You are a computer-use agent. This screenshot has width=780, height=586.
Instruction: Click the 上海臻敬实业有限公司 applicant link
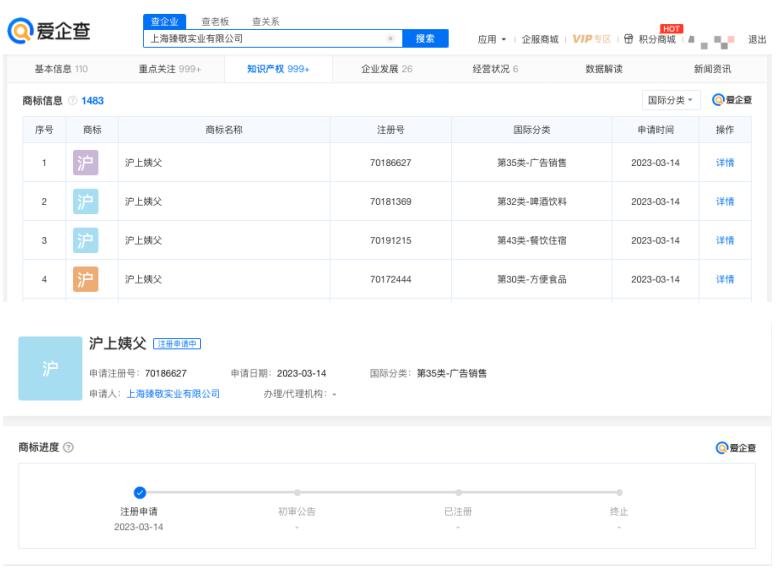coord(173,394)
